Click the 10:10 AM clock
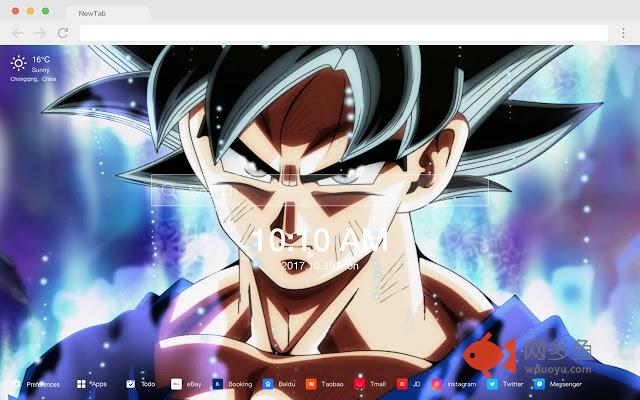 coord(320,240)
